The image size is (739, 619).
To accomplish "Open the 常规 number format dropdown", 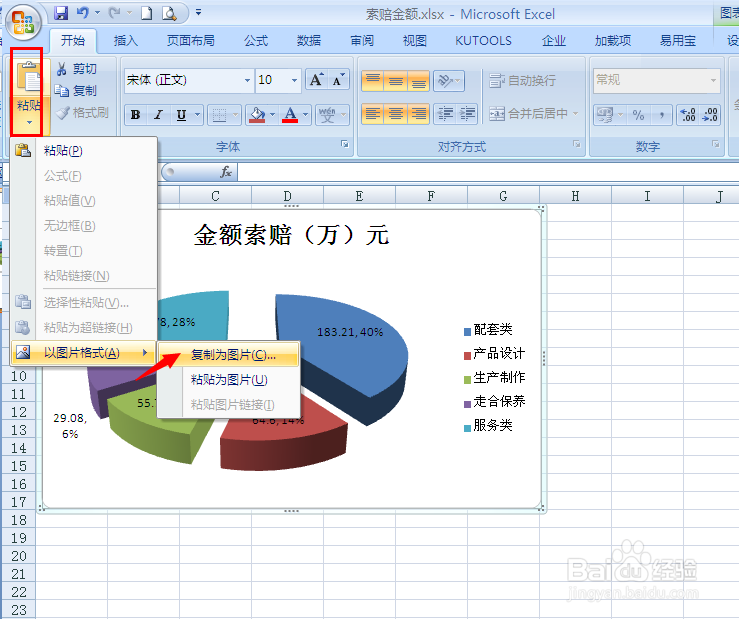I will point(713,80).
